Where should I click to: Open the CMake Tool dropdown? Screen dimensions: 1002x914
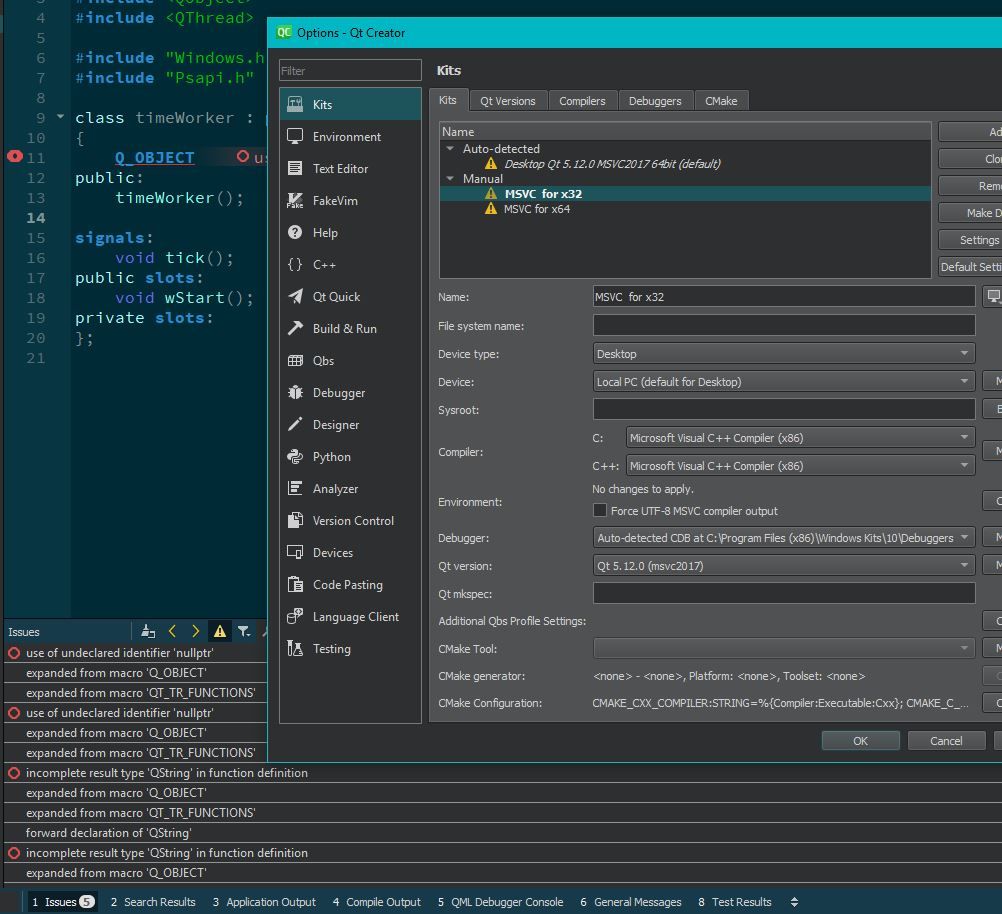click(784, 648)
